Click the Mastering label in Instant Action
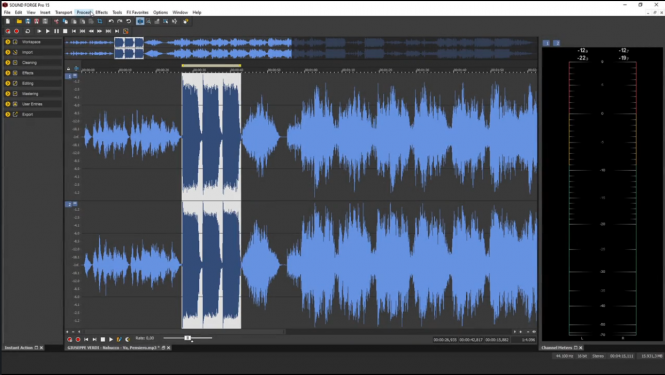Image resolution: width=665 pixels, height=375 pixels. click(30, 94)
